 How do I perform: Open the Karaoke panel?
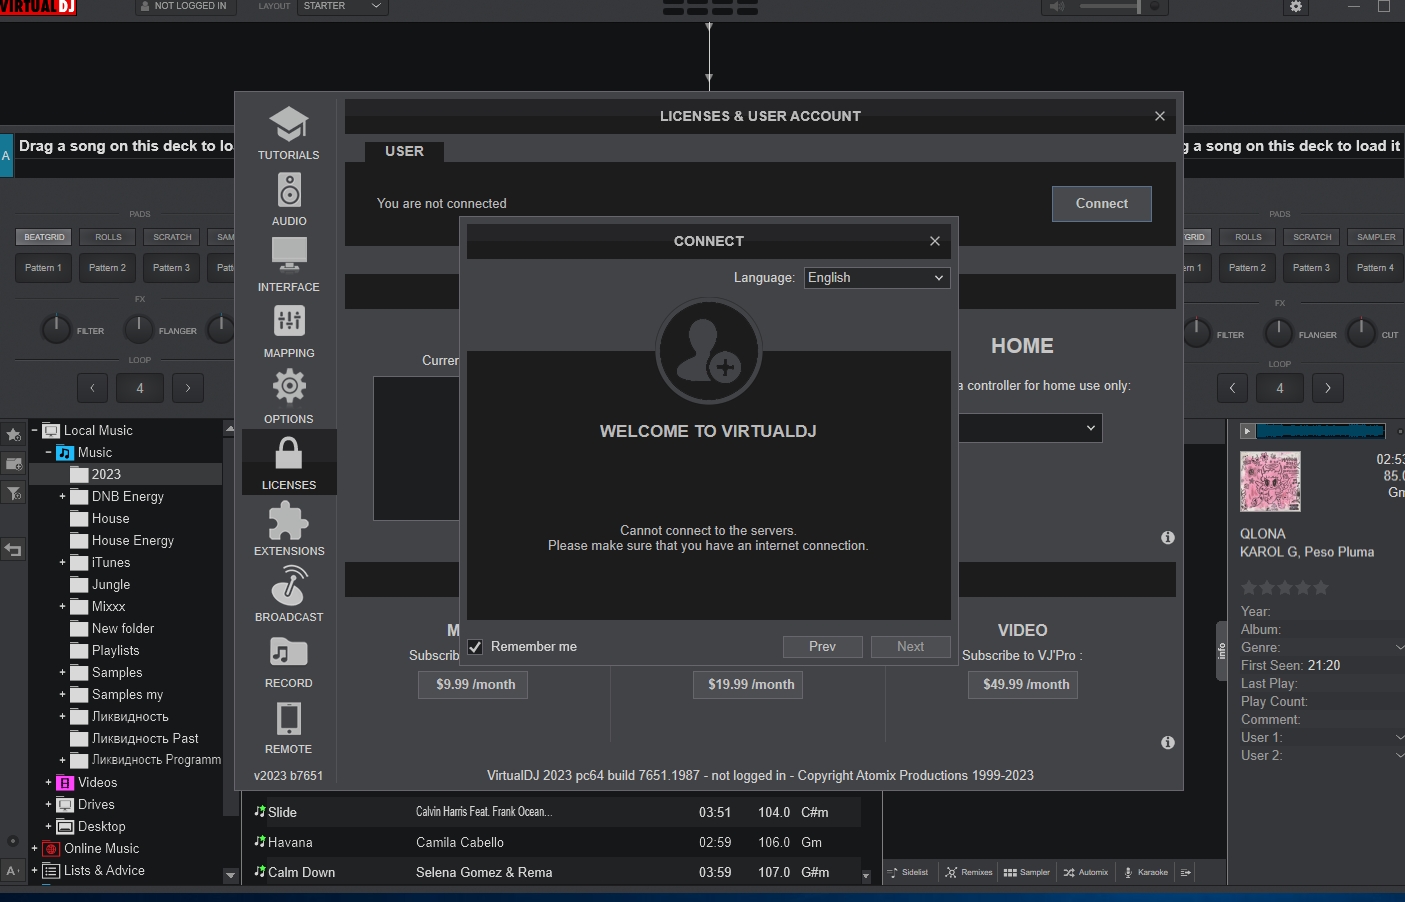point(1146,872)
